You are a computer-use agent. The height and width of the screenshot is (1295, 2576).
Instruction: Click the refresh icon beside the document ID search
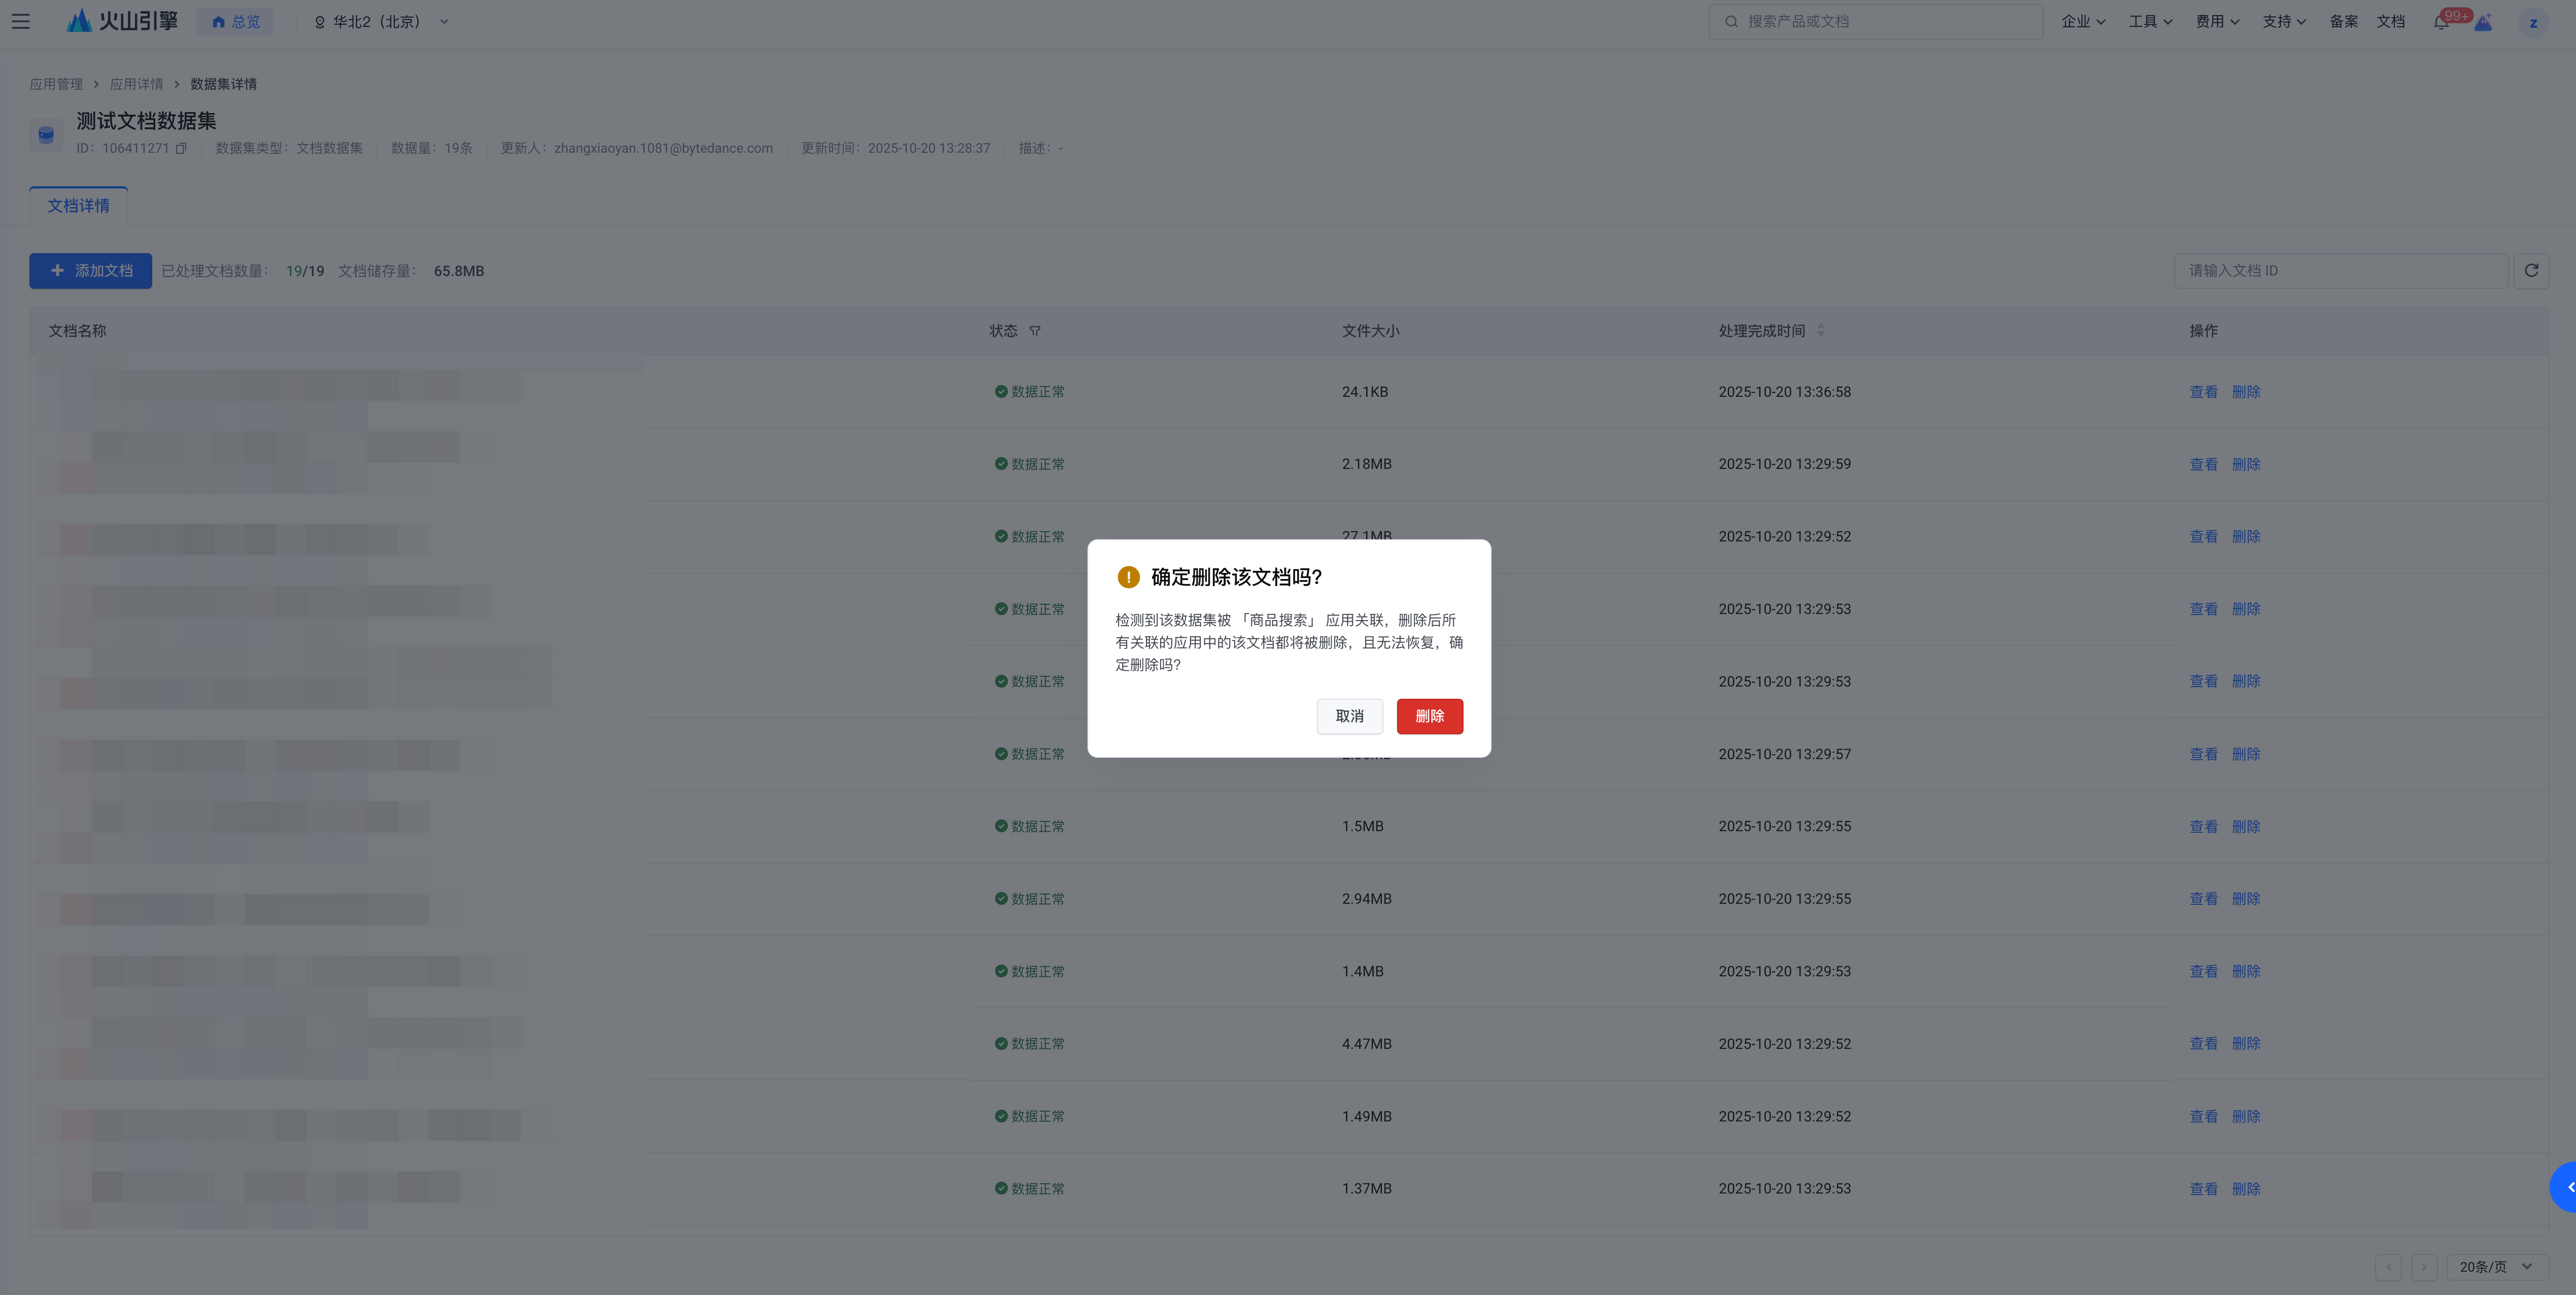[x=2531, y=271]
